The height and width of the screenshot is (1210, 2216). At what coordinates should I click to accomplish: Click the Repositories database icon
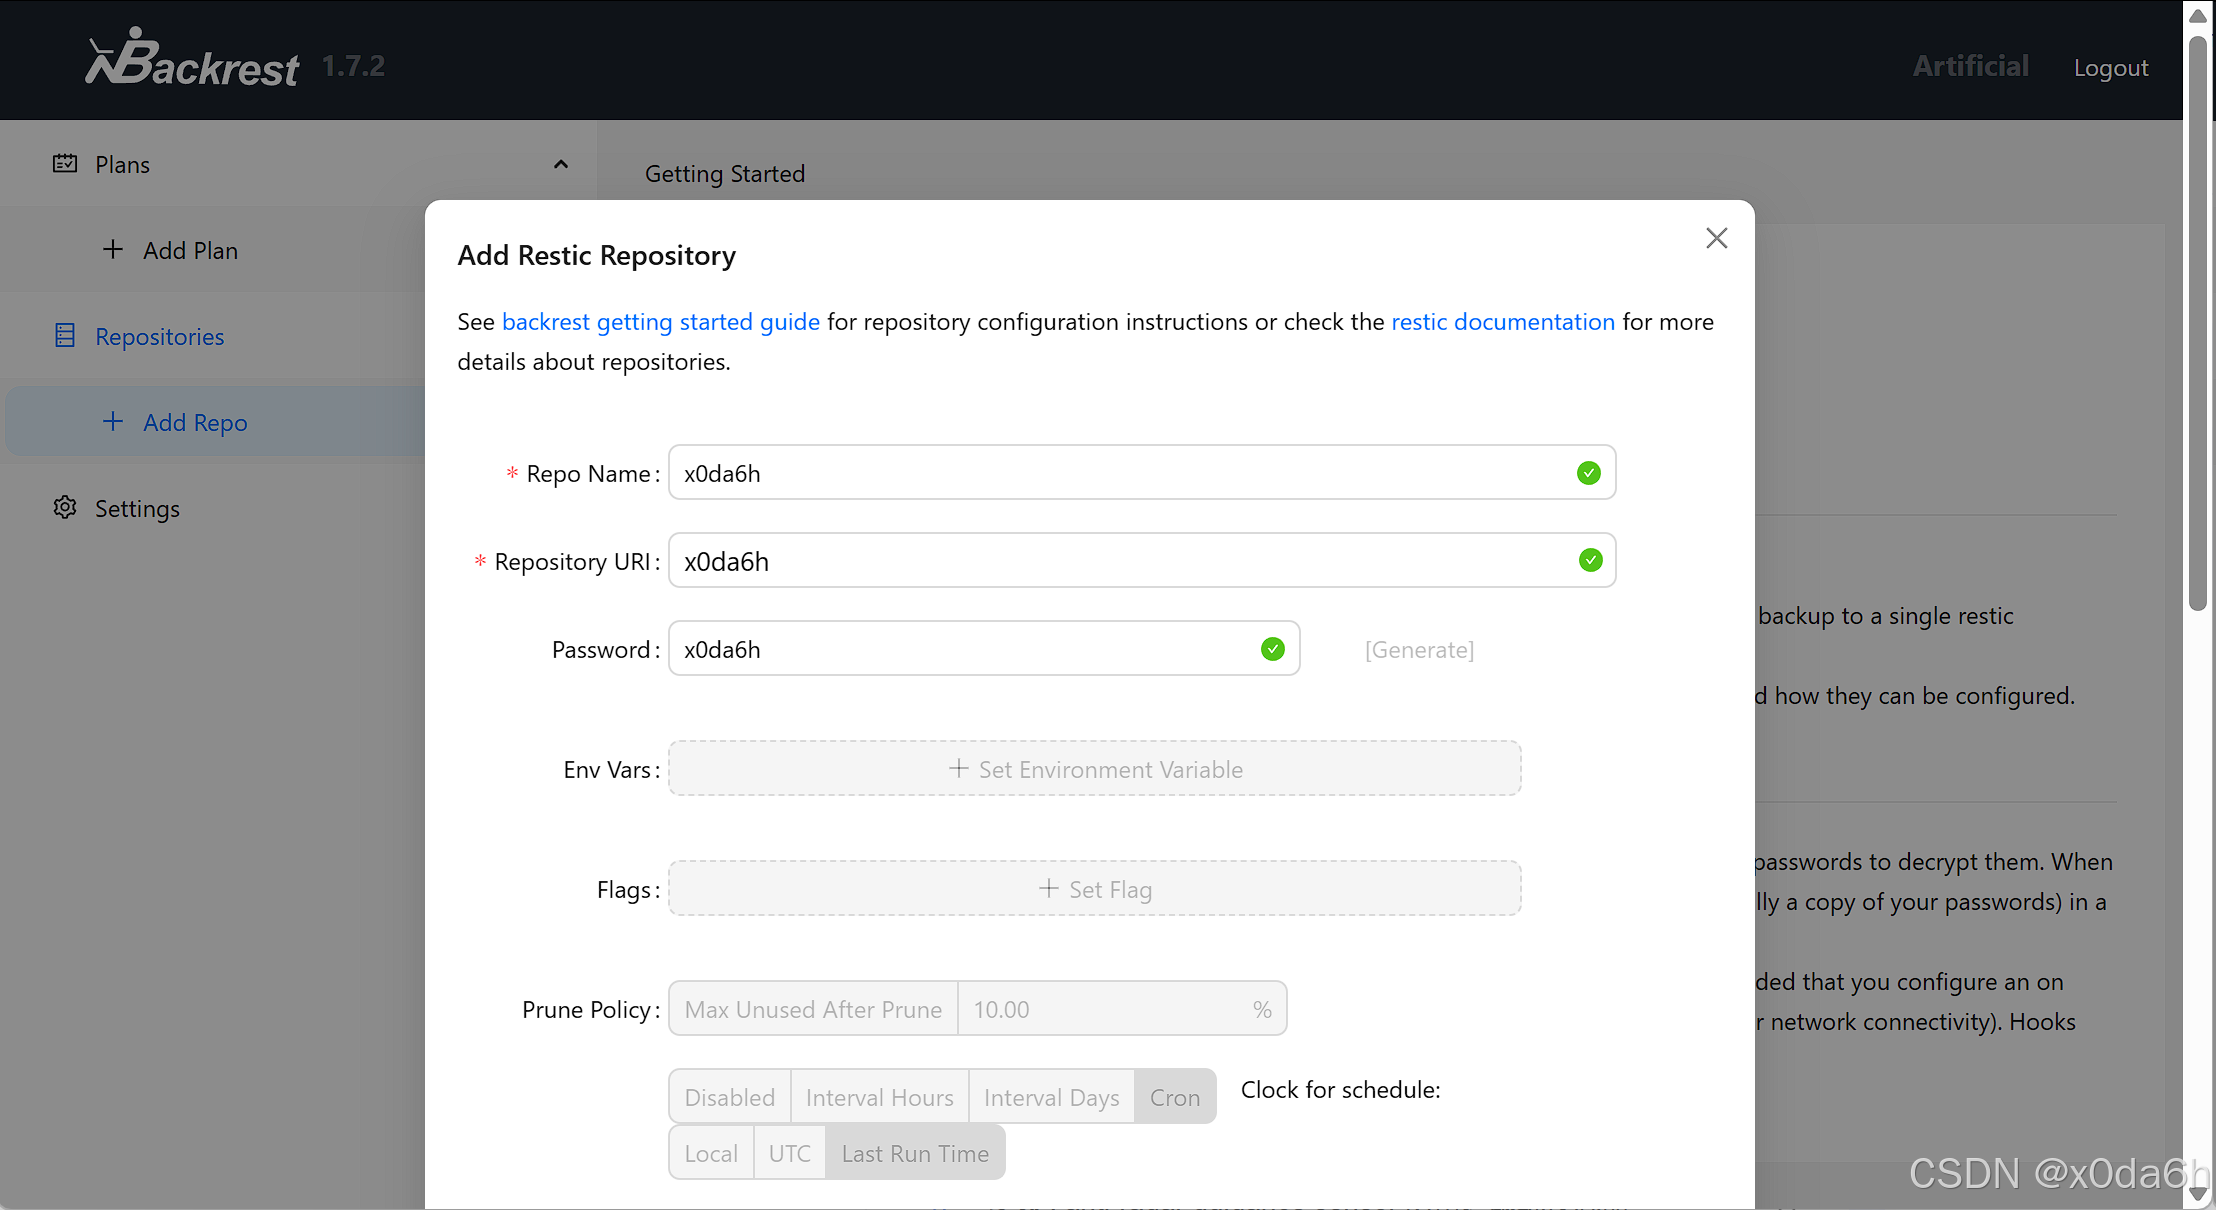65,336
